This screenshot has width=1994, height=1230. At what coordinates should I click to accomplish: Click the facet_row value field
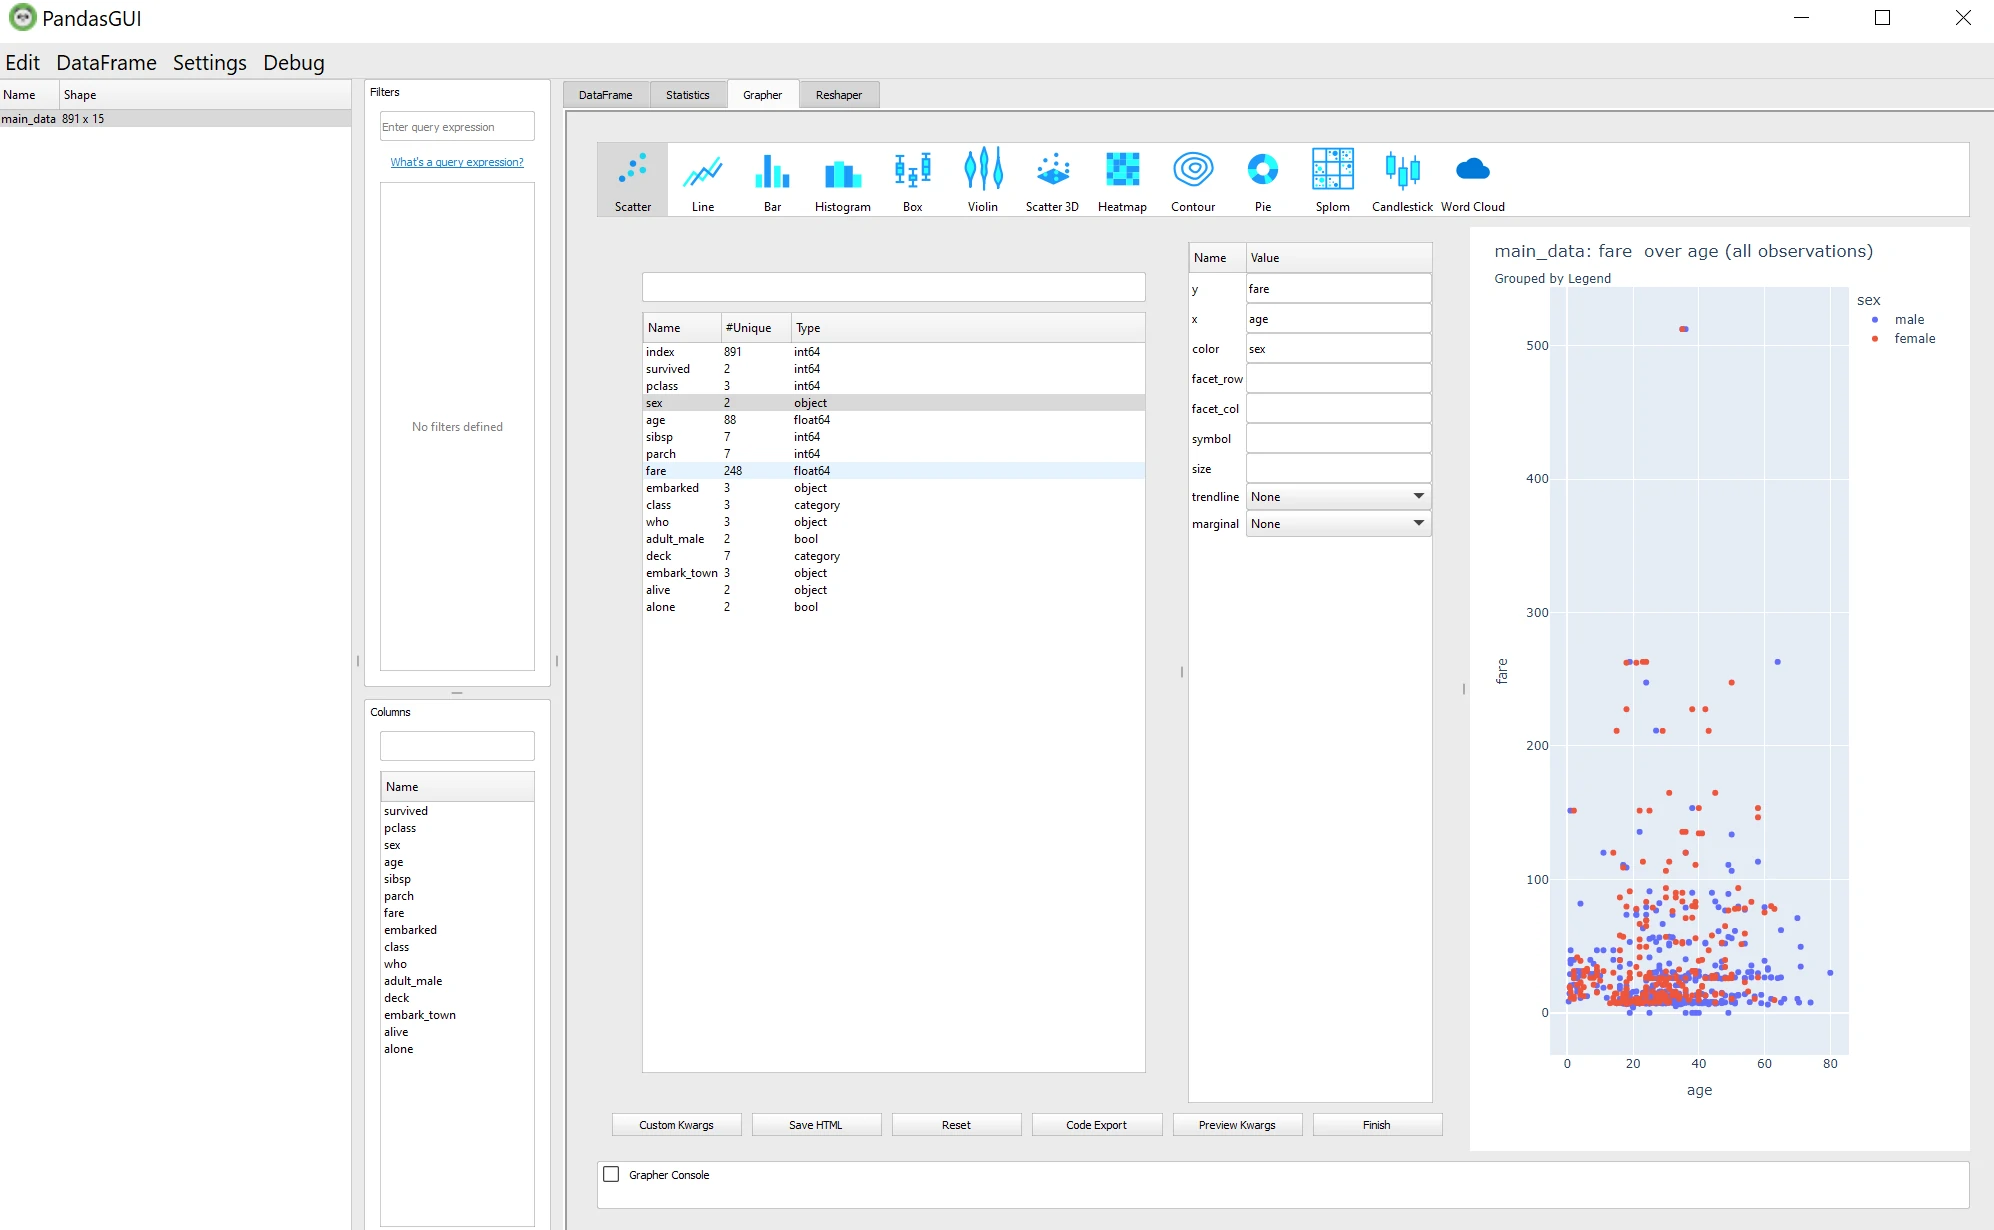click(x=1338, y=379)
